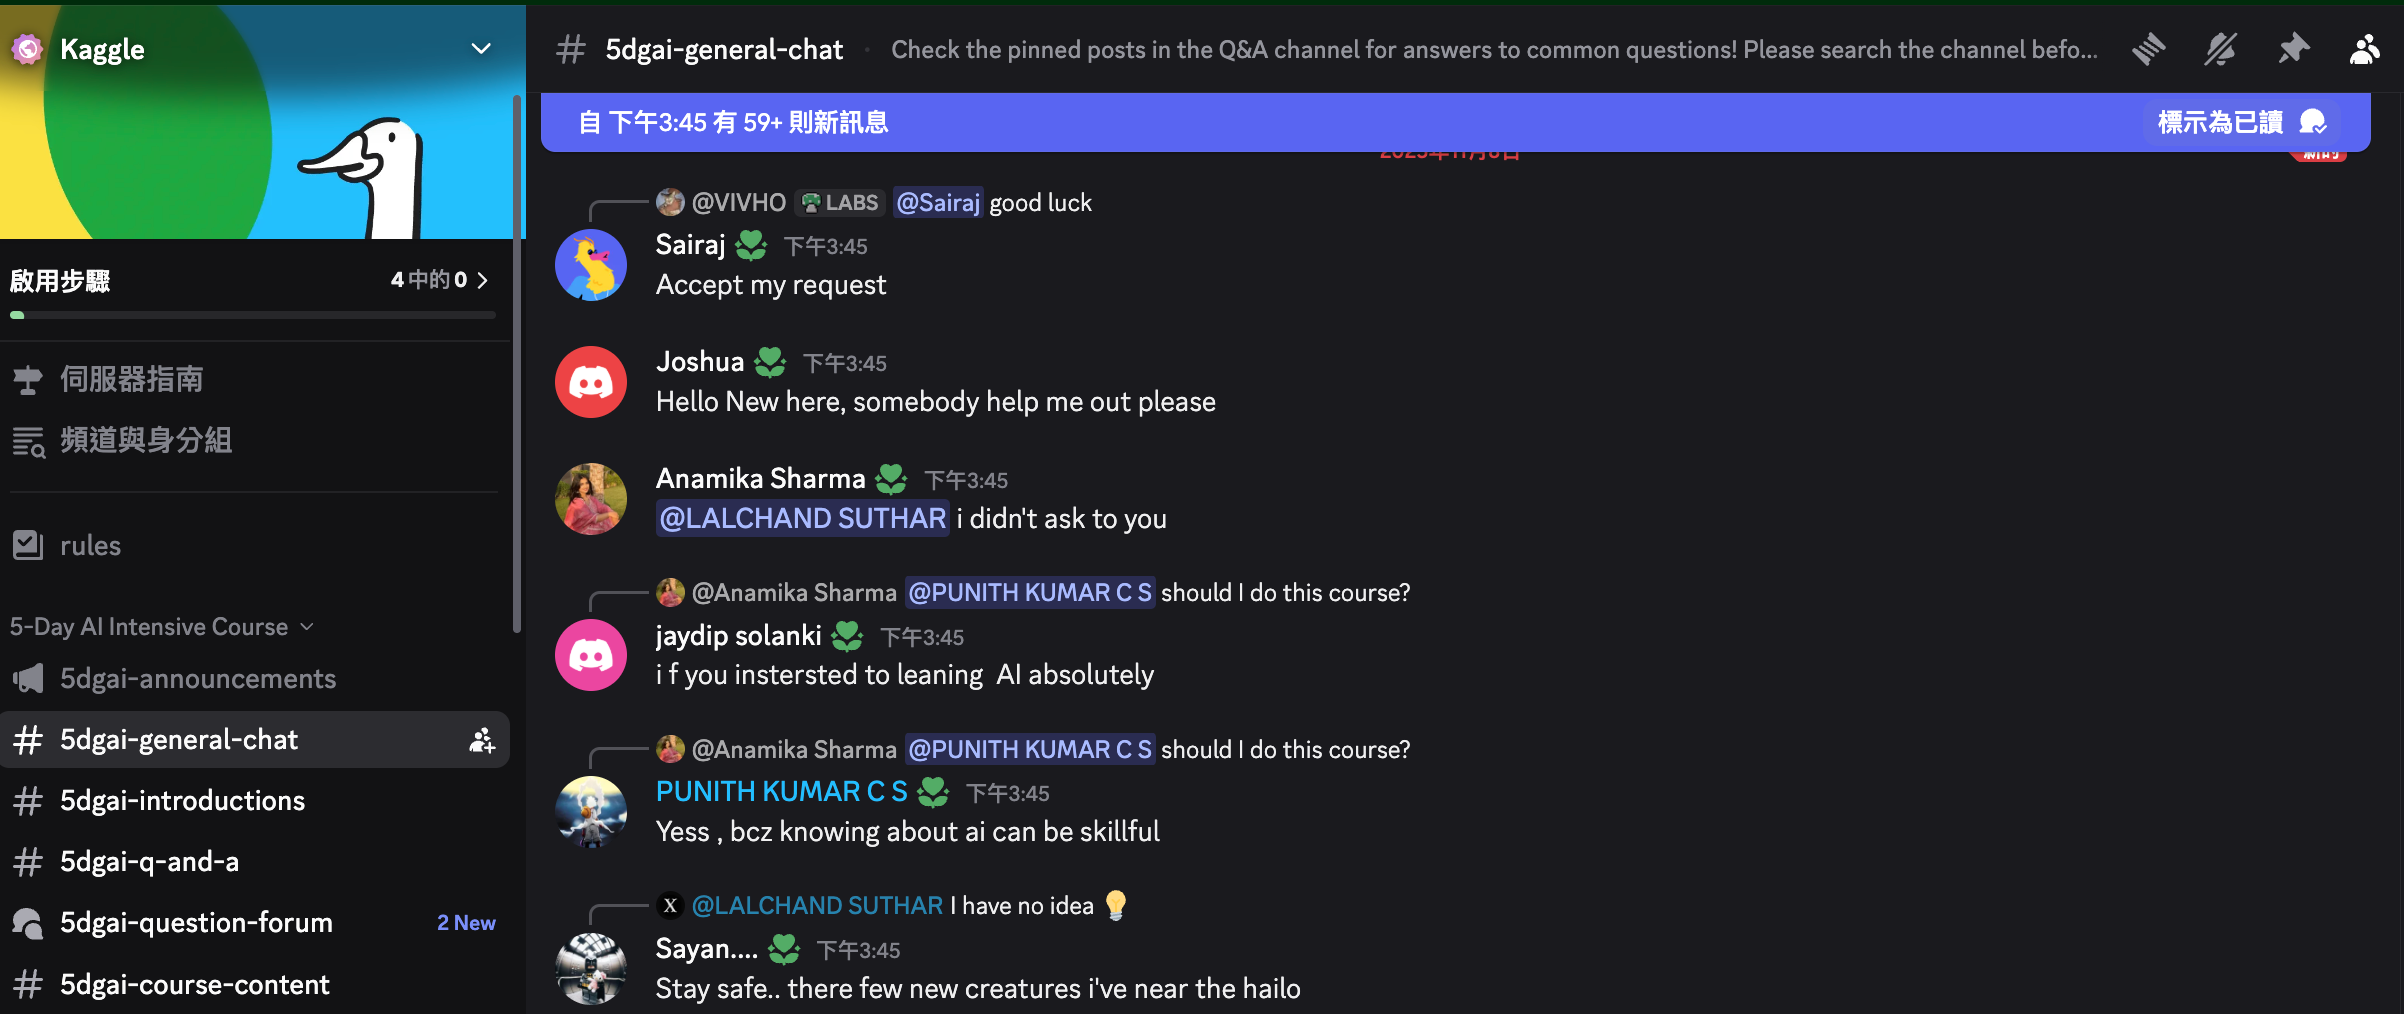The image size is (2404, 1014).
Task: Open the 5dgai-course-content channel
Action: pyautogui.click(x=194, y=985)
